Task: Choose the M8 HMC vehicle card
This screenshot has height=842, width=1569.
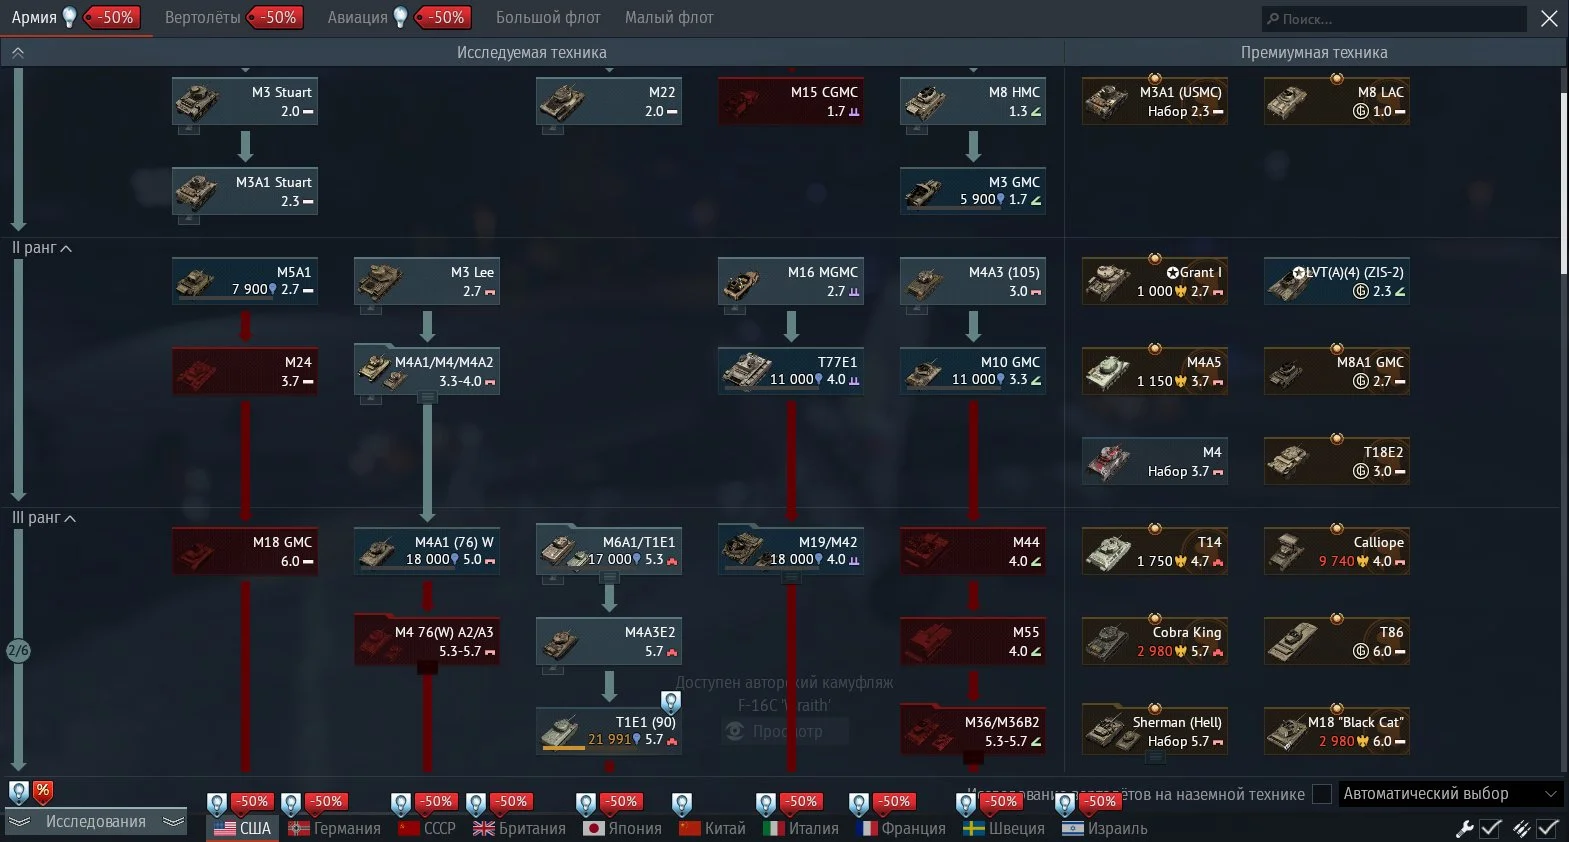Action: [x=973, y=102]
